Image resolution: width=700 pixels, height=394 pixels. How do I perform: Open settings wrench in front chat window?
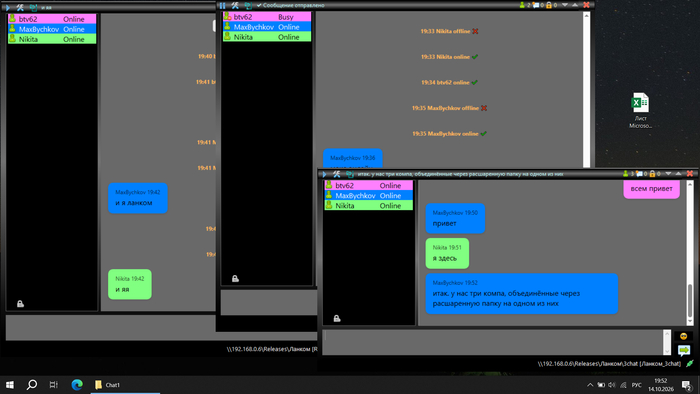[337, 174]
